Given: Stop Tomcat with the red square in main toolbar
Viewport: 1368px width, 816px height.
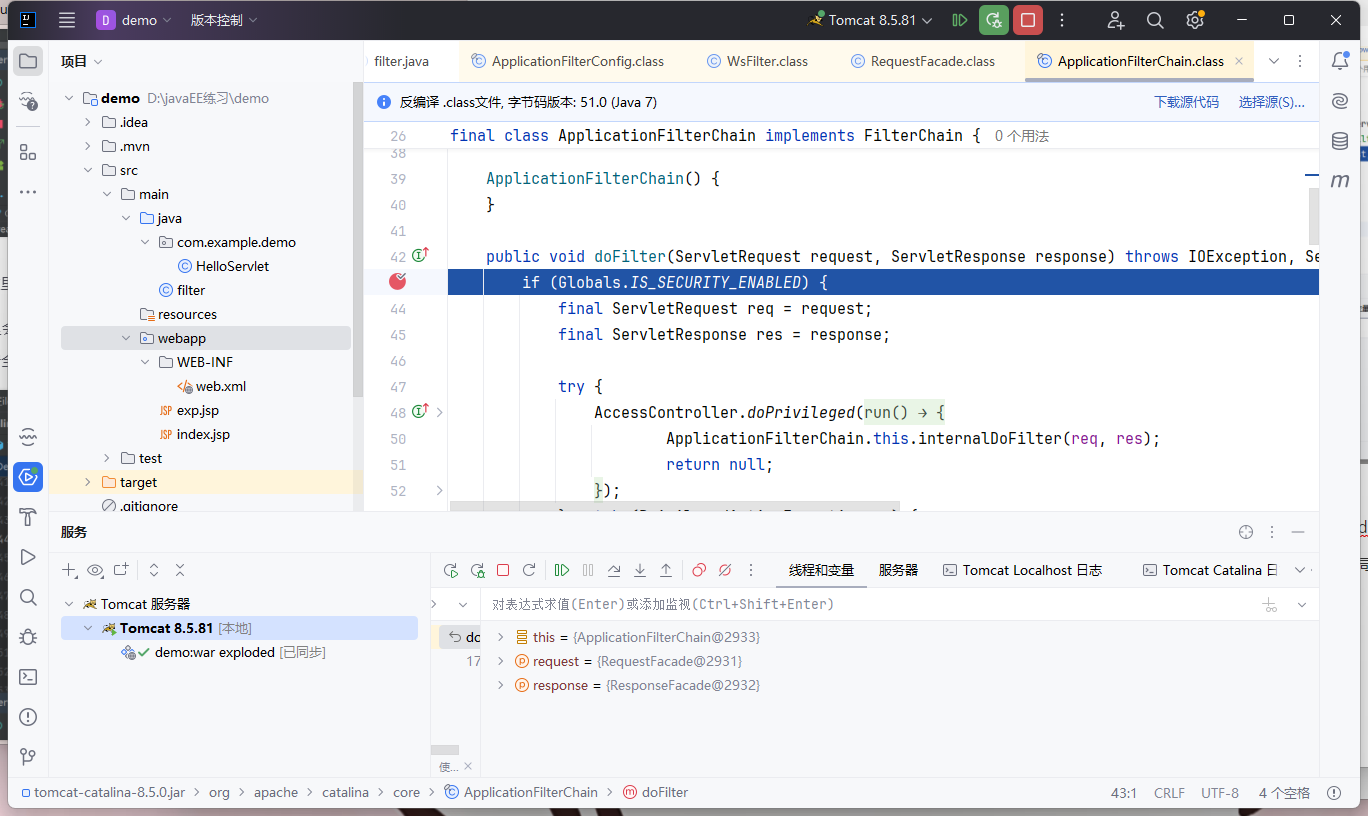Looking at the screenshot, I should 1027,20.
